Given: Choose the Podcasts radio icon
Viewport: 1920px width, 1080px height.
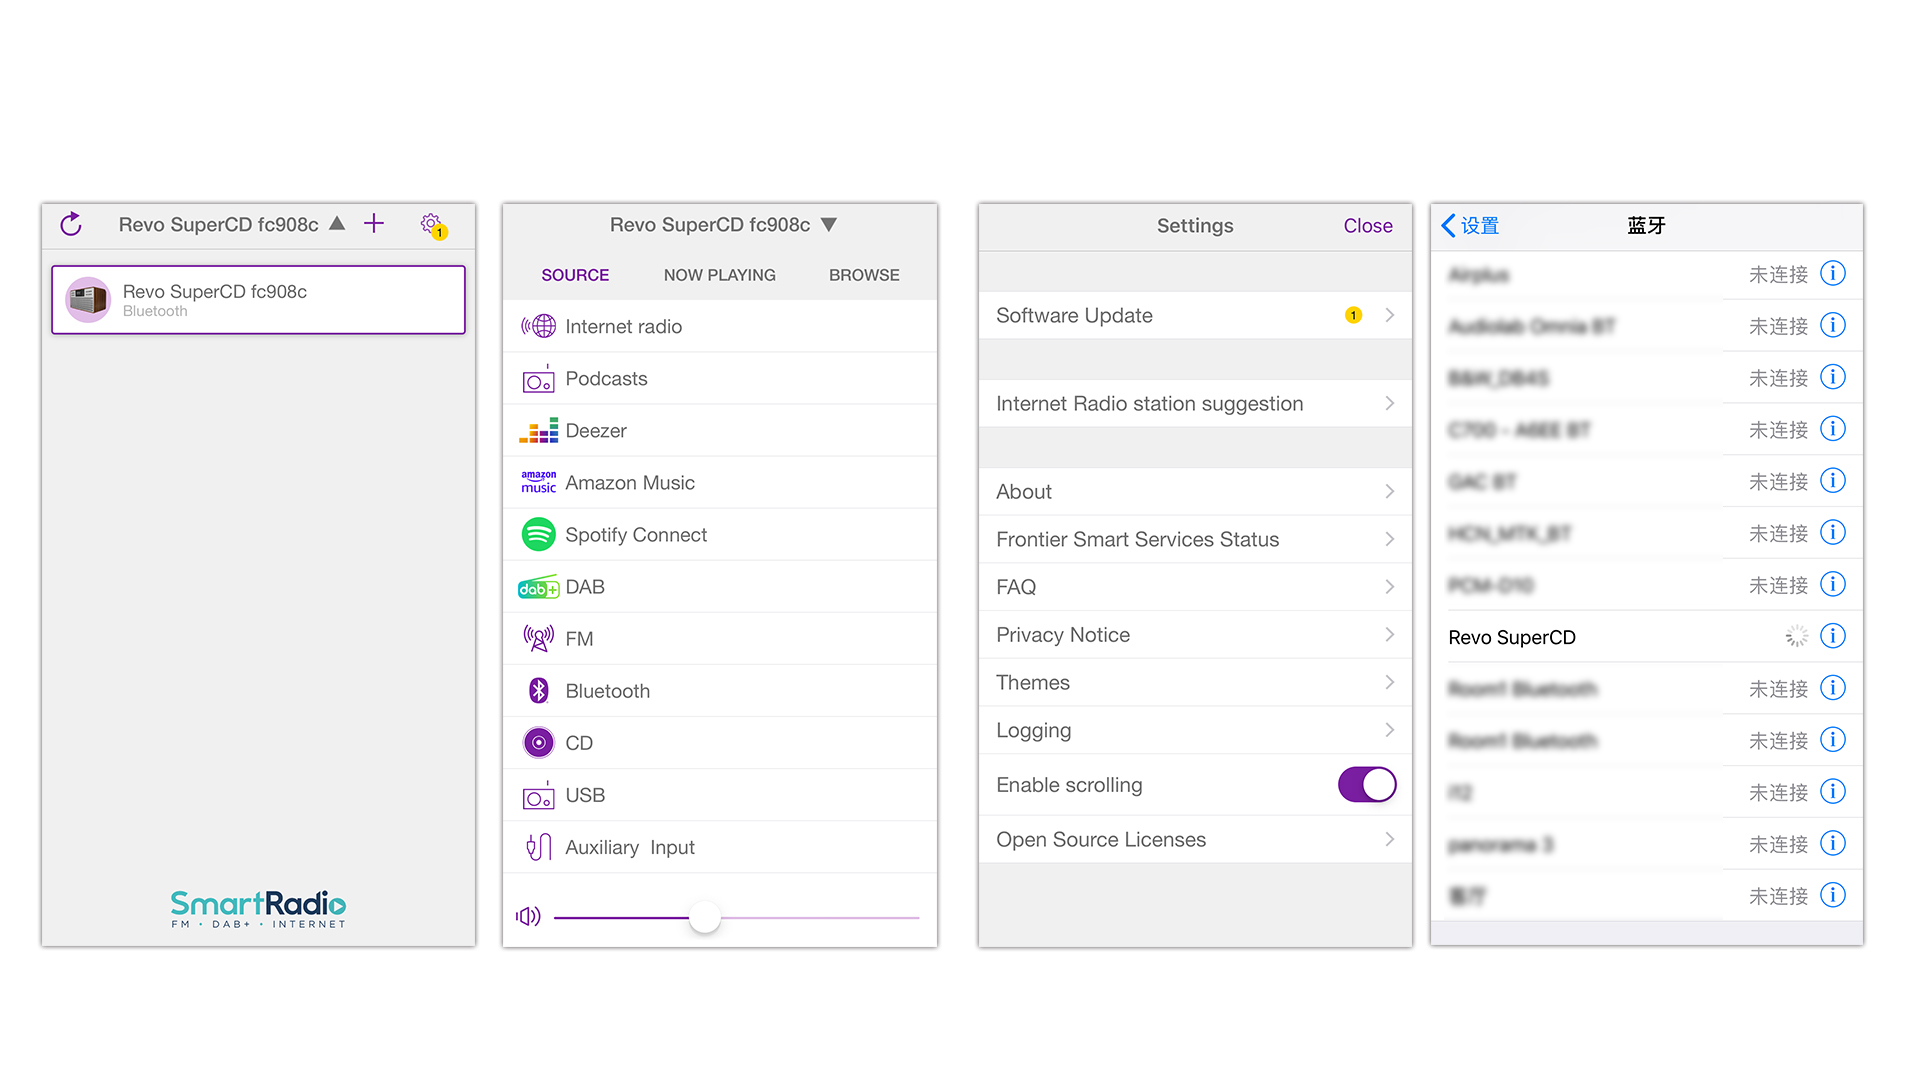Looking at the screenshot, I should (538, 379).
